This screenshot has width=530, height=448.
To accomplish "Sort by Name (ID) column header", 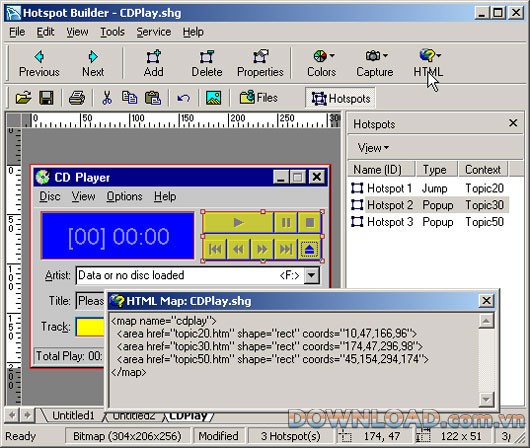I will pos(381,169).
